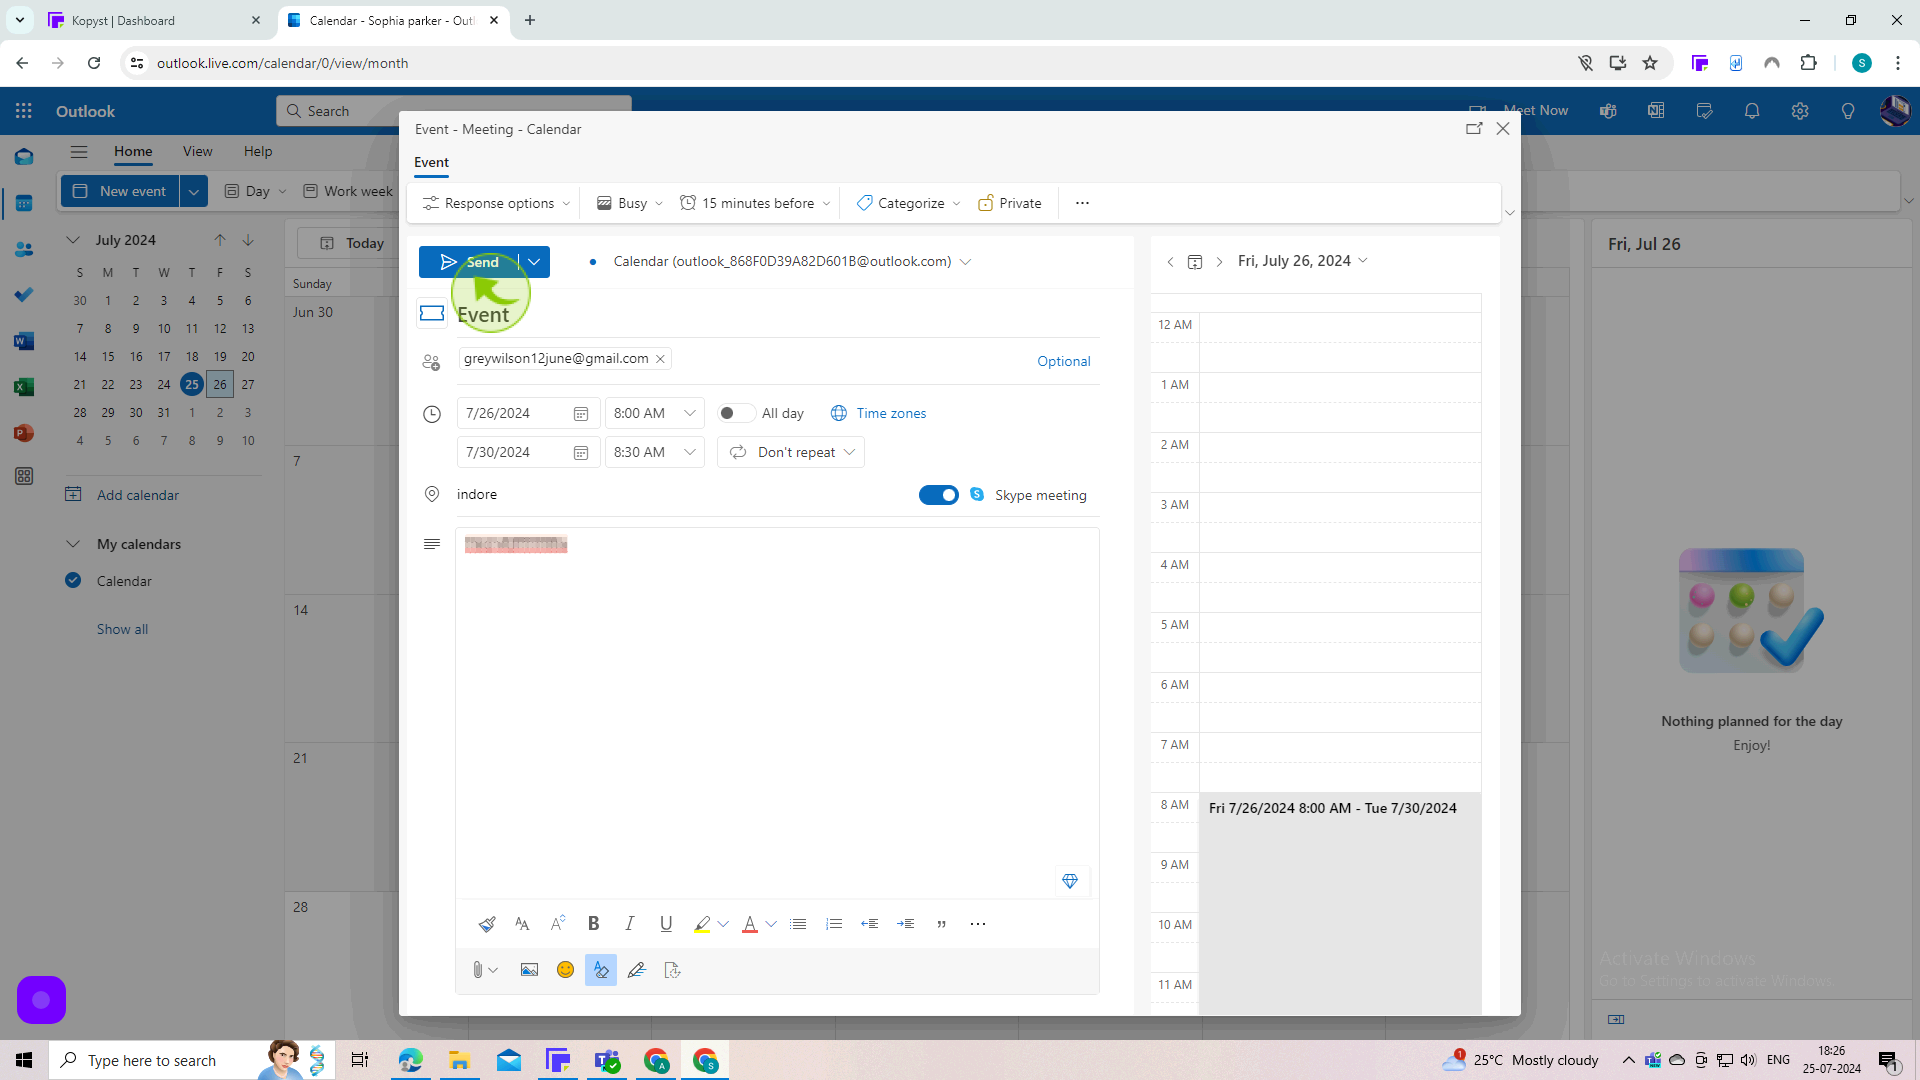Open the Editor diamond icon
This screenshot has width=1920, height=1080.
[x=1070, y=881]
